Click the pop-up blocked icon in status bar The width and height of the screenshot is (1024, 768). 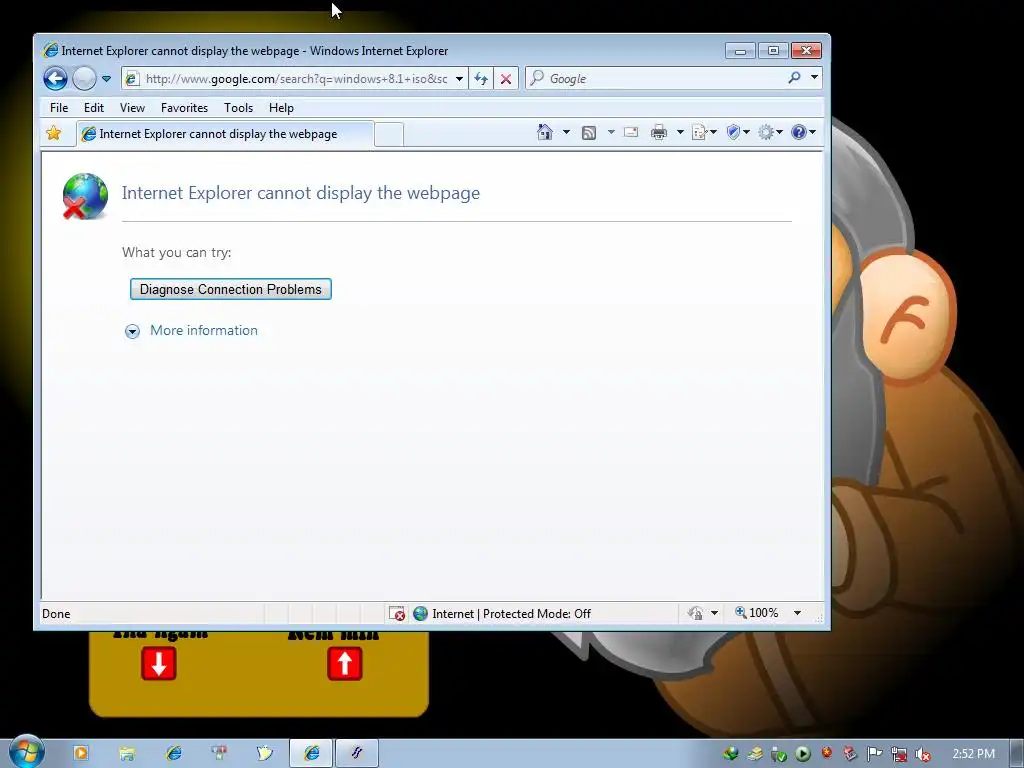396,613
